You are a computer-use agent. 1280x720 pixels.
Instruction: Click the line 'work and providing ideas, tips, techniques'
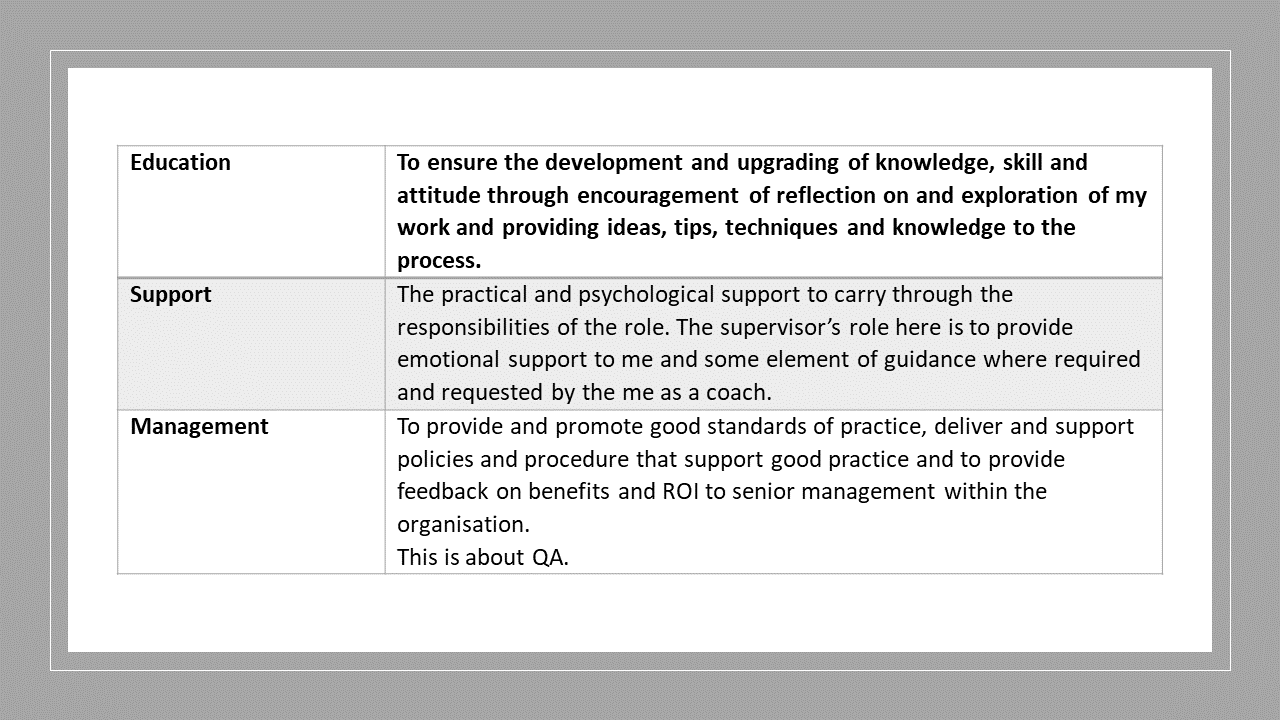pyautogui.click(x=736, y=228)
